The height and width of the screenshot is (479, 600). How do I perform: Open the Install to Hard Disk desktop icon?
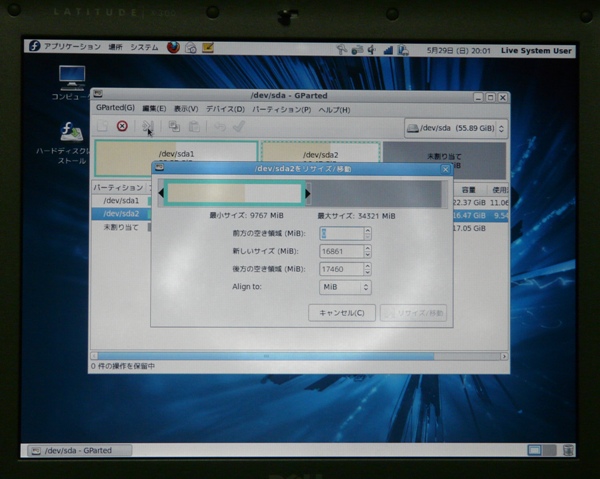pyautogui.click(x=71, y=134)
